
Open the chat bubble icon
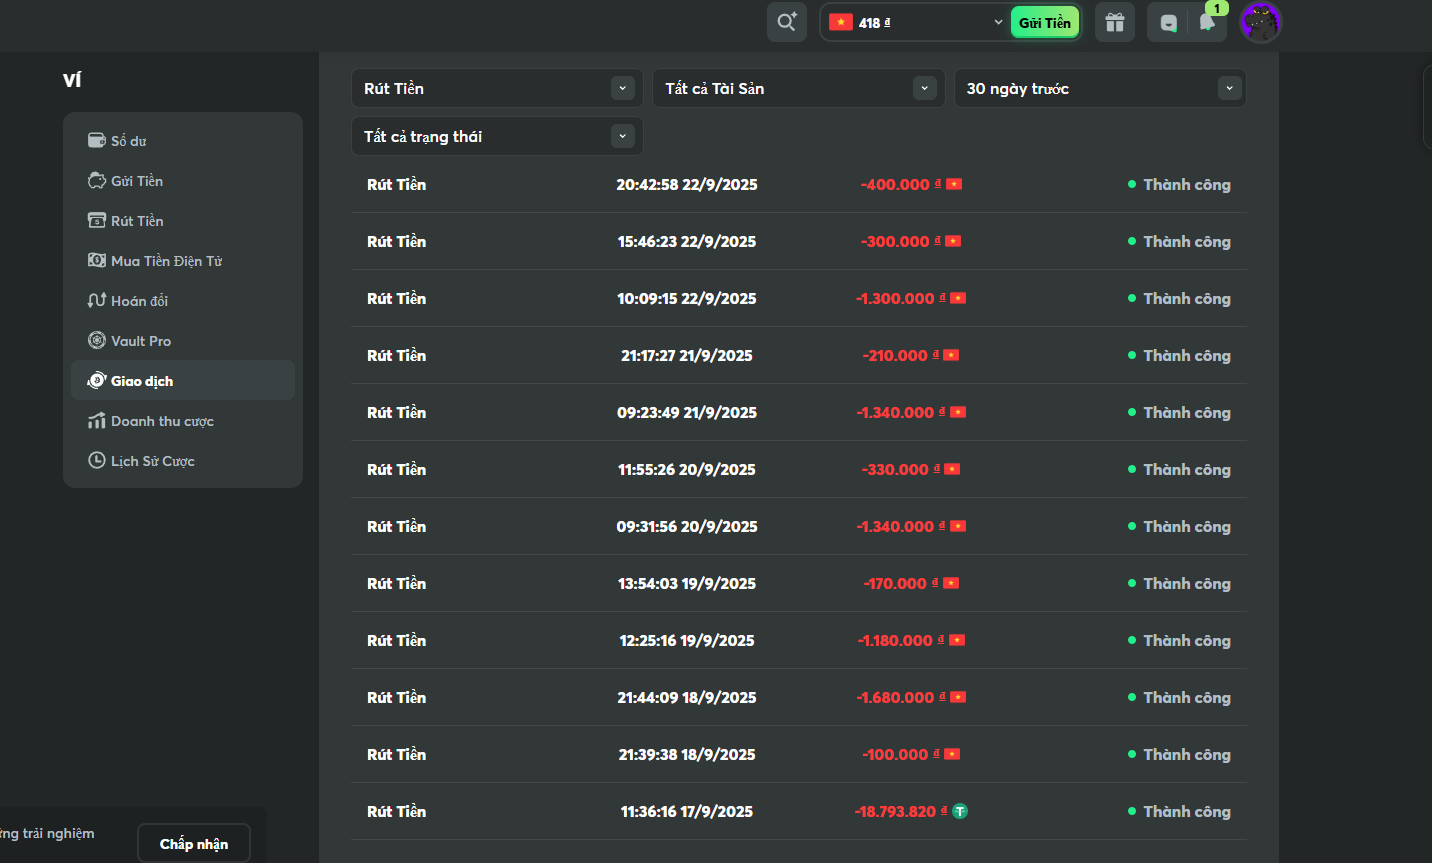tap(1168, 23)
